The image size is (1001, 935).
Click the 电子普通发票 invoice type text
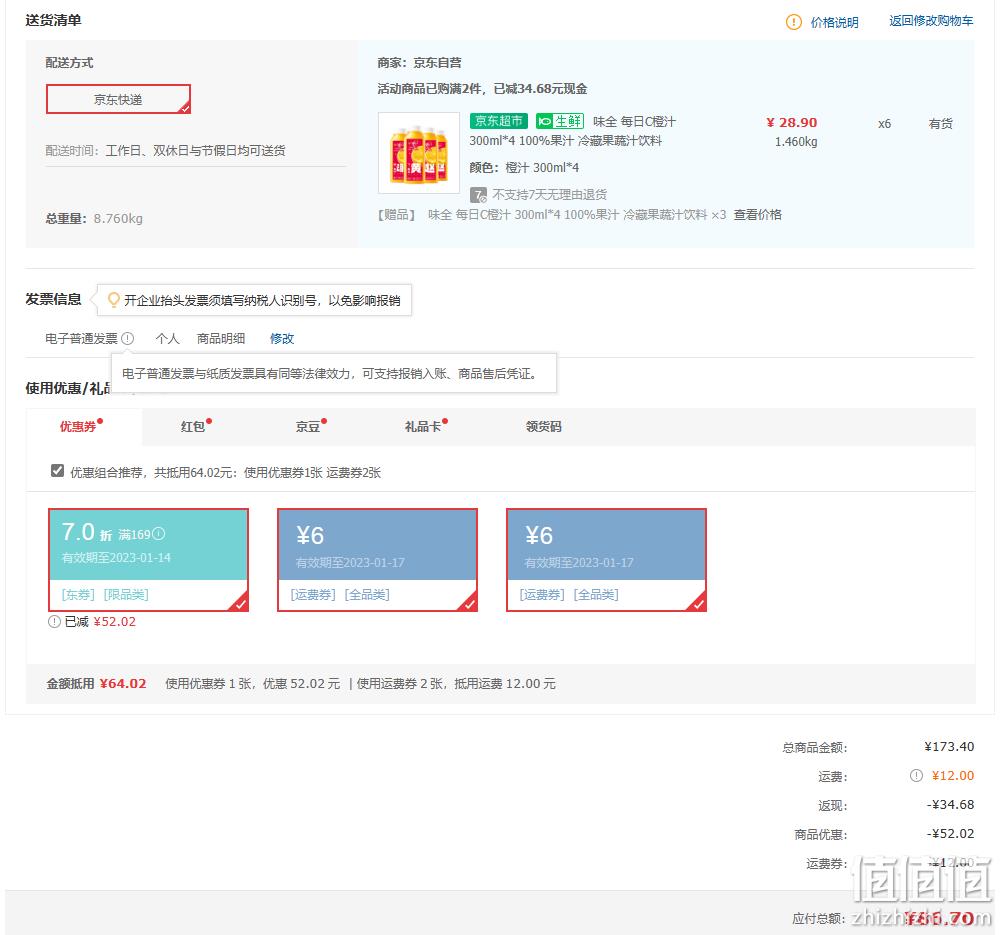click(82, 338)
